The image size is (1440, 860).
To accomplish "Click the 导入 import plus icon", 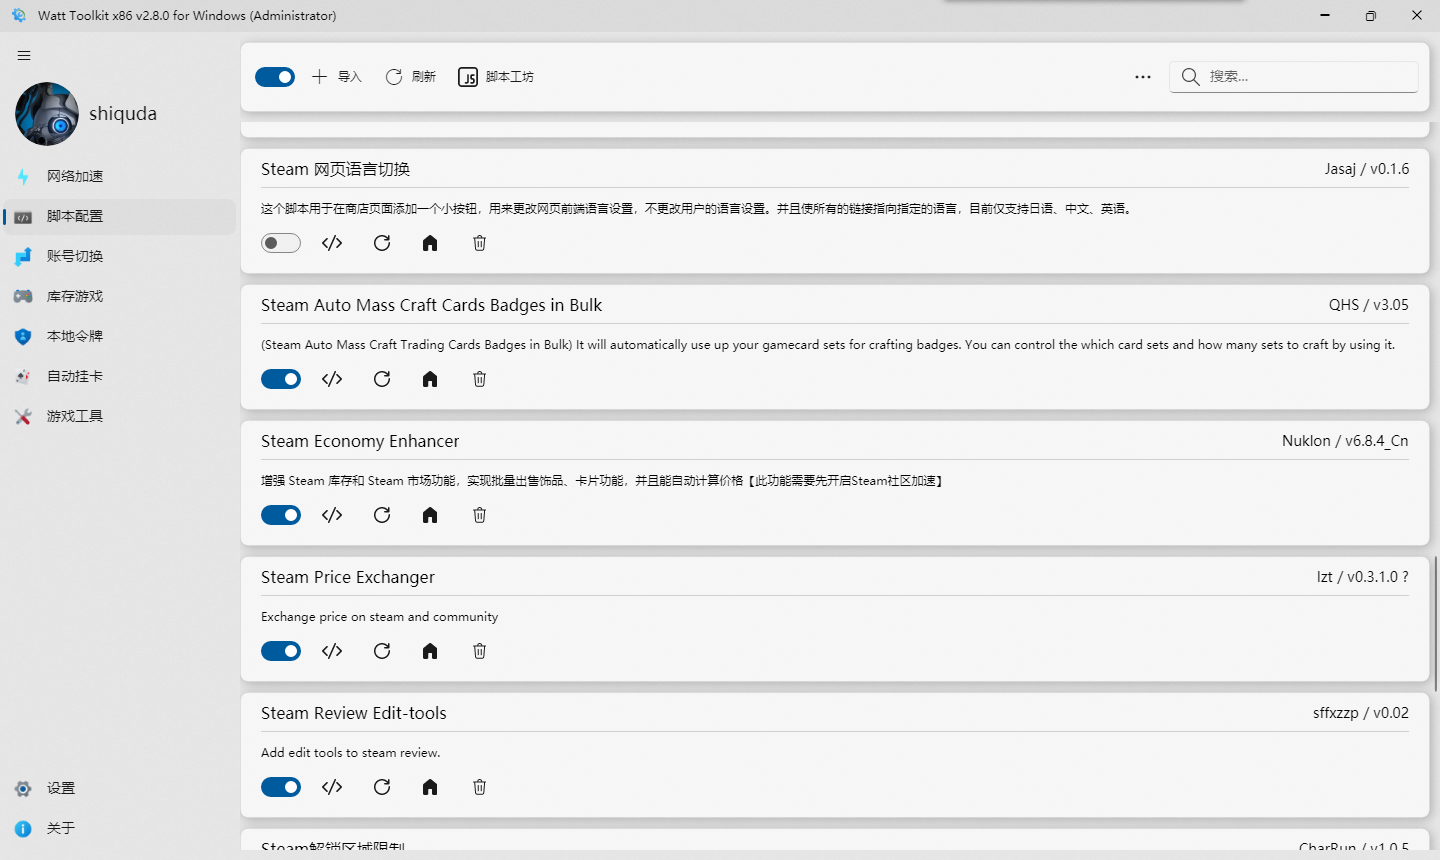I will pyautogui.click(x=320, y=76).
